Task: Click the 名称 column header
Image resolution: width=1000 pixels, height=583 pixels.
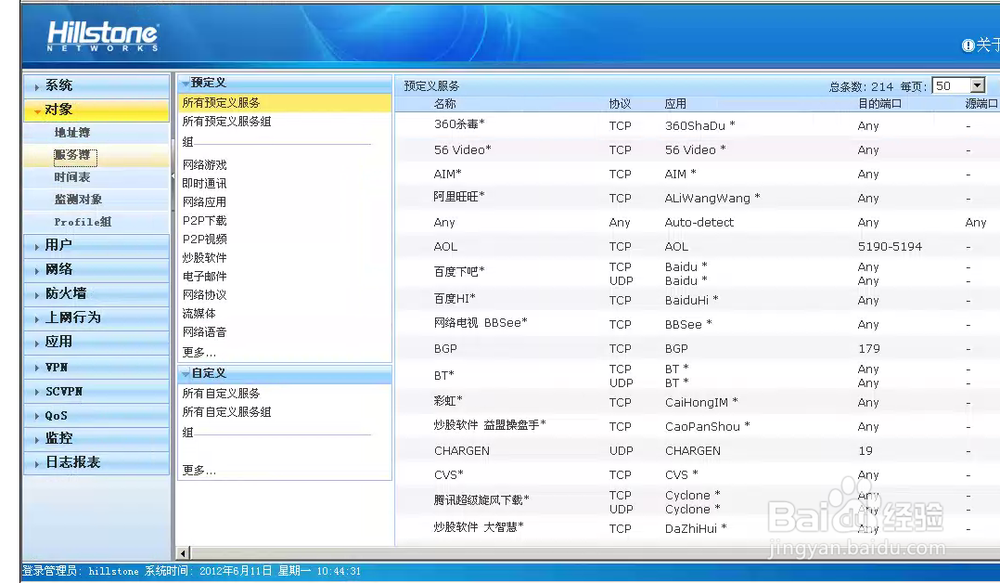Action: 445,104
